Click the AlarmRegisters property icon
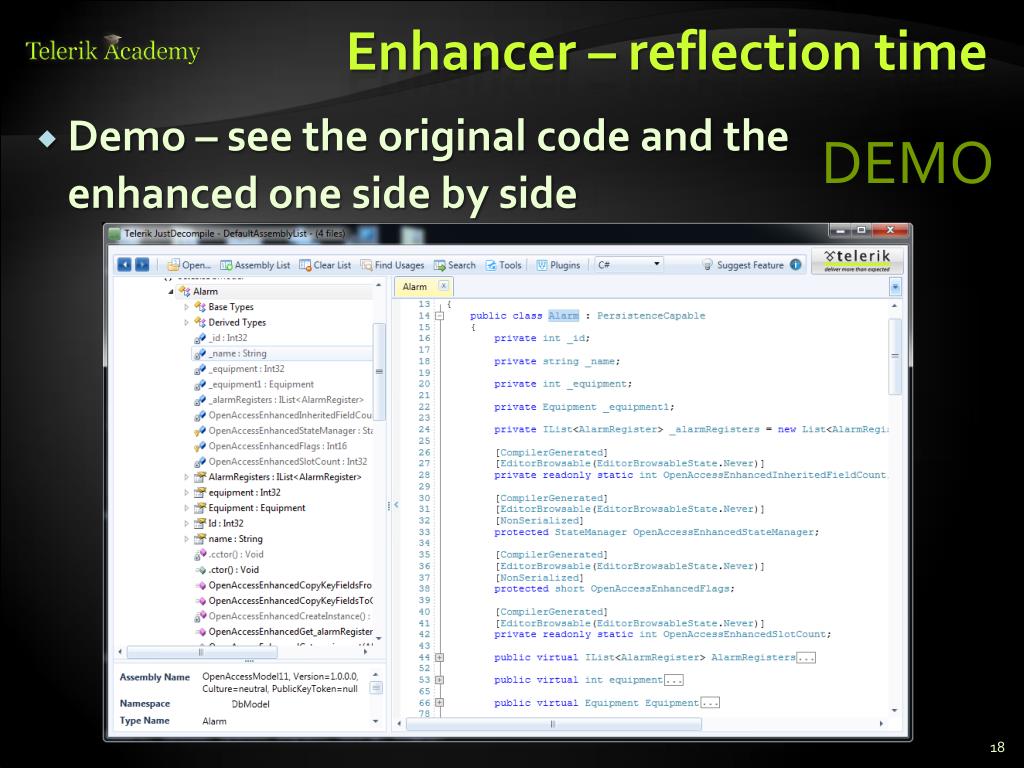The image size is (1024, 768). pyautogui.click(x=200, y=477)
